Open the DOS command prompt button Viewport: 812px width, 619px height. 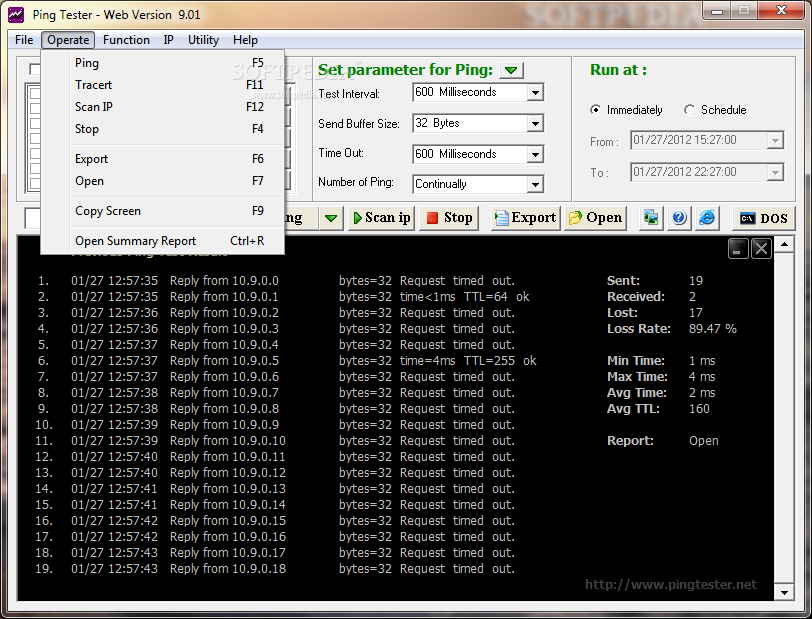coord(763,218)
